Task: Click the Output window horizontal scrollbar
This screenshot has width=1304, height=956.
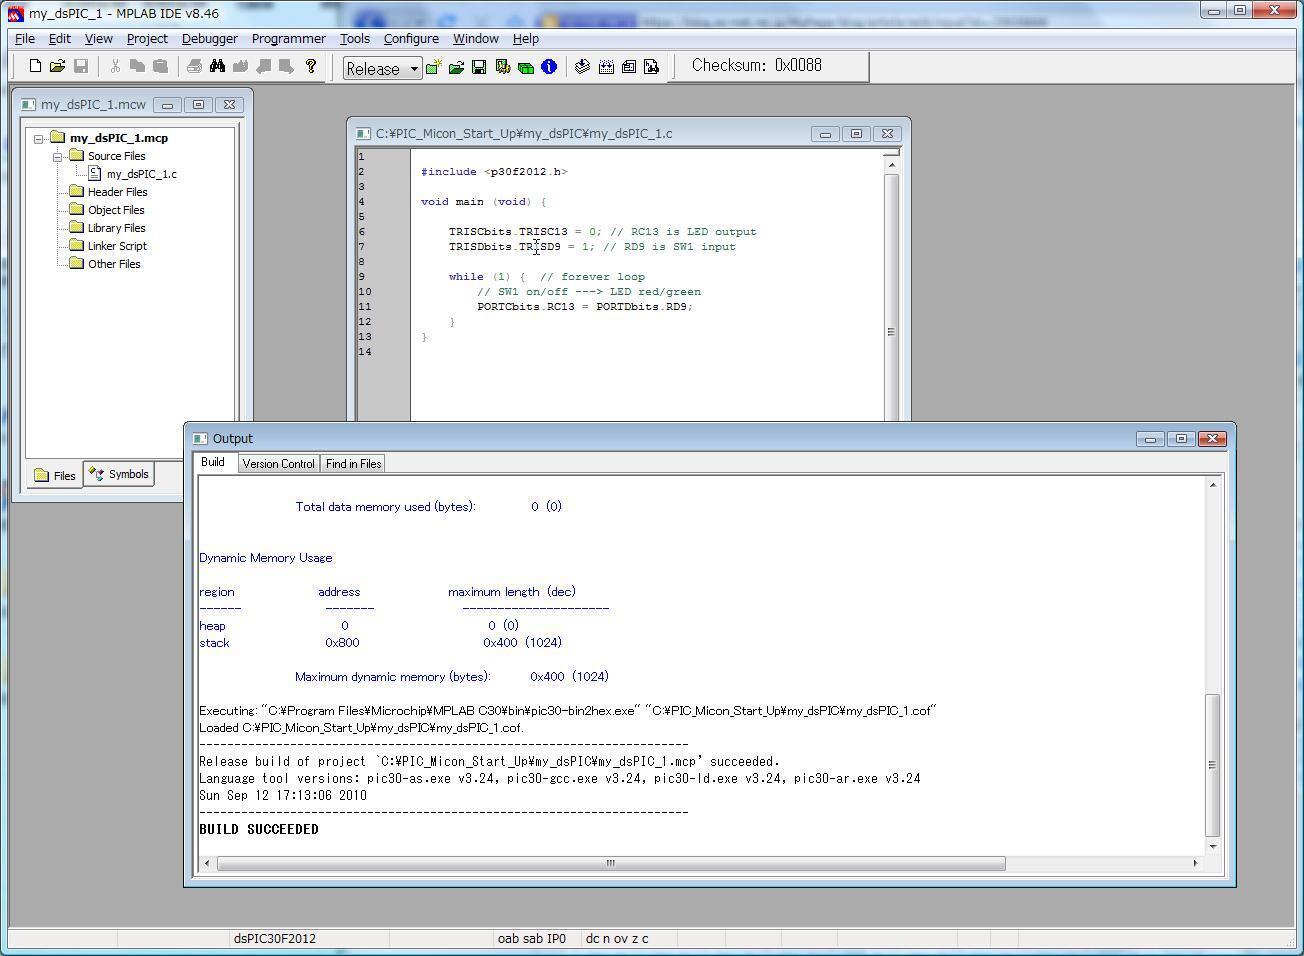Action: click(x=610, y=863)
